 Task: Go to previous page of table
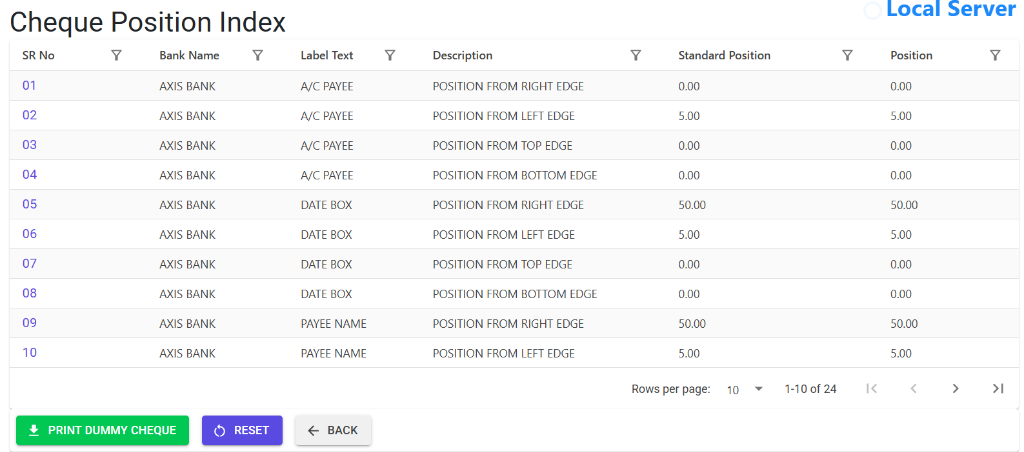pos(914,389)
